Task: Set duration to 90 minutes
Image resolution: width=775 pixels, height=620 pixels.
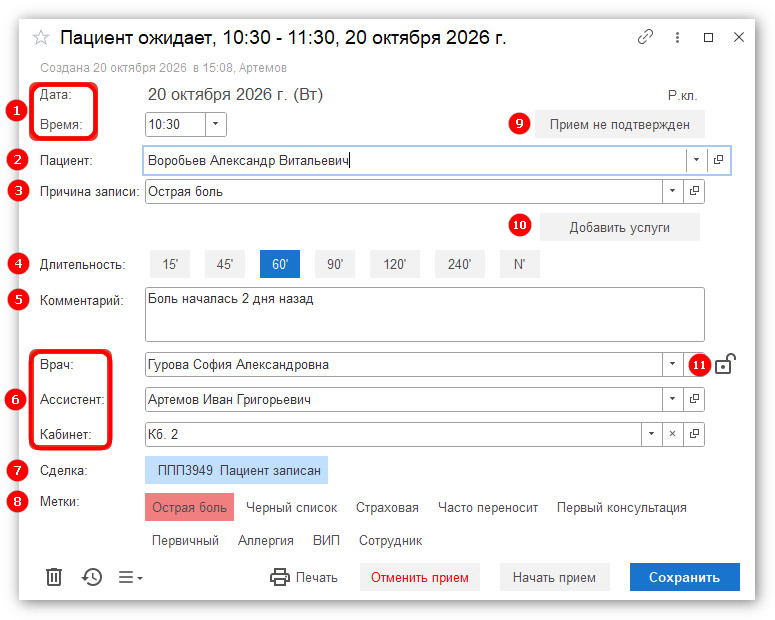Action: tap(335, 264)
